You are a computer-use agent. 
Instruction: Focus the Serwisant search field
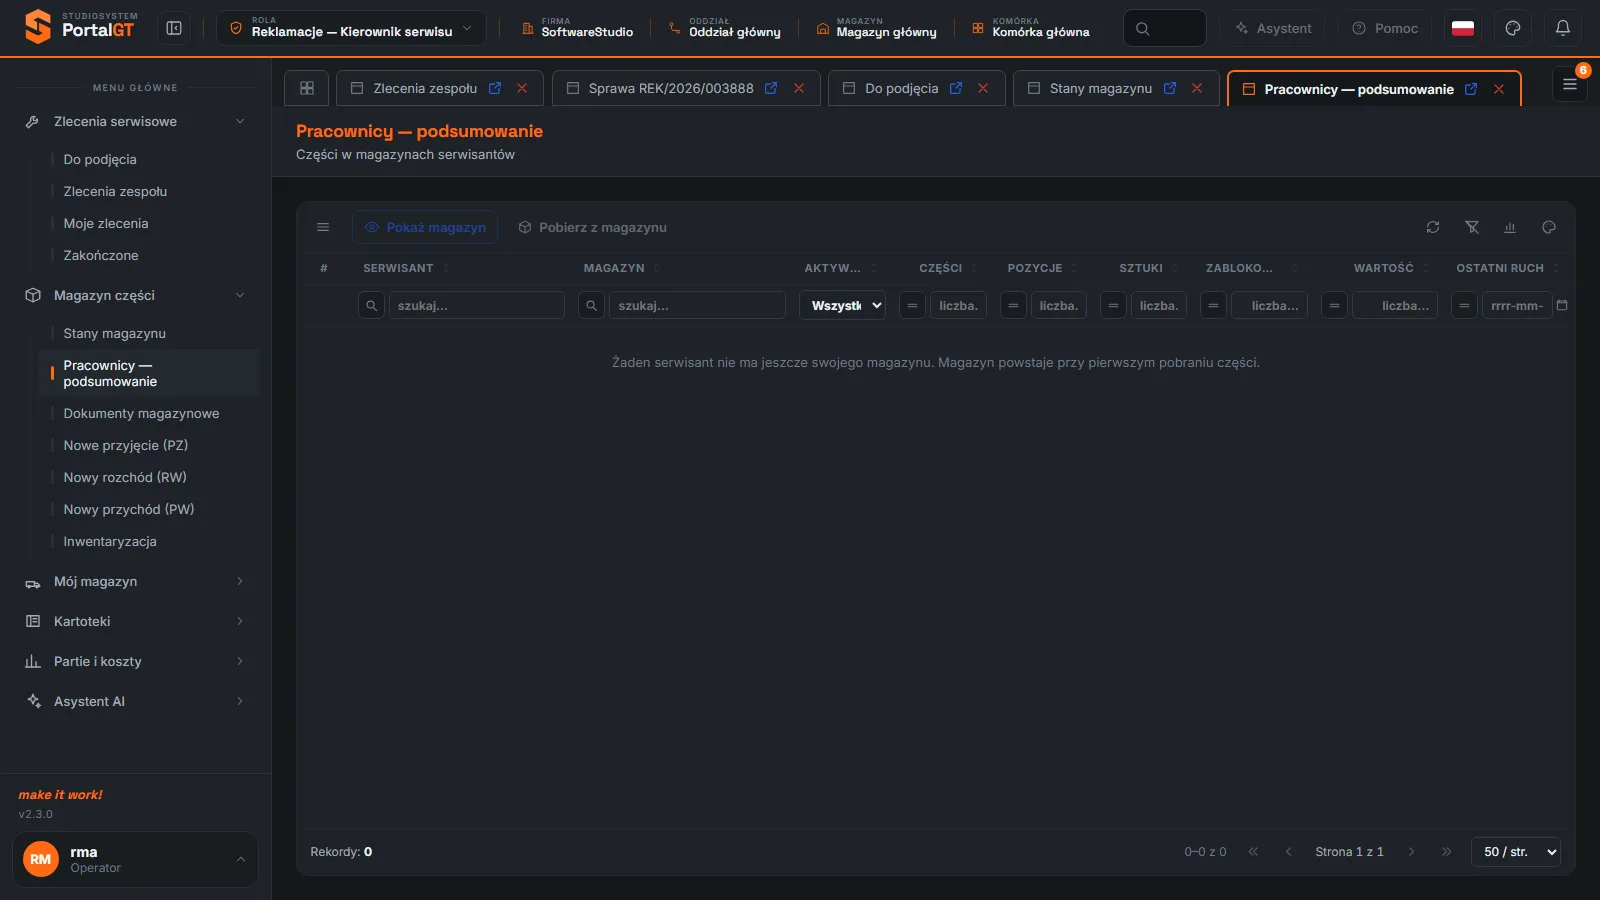[476, 306]
